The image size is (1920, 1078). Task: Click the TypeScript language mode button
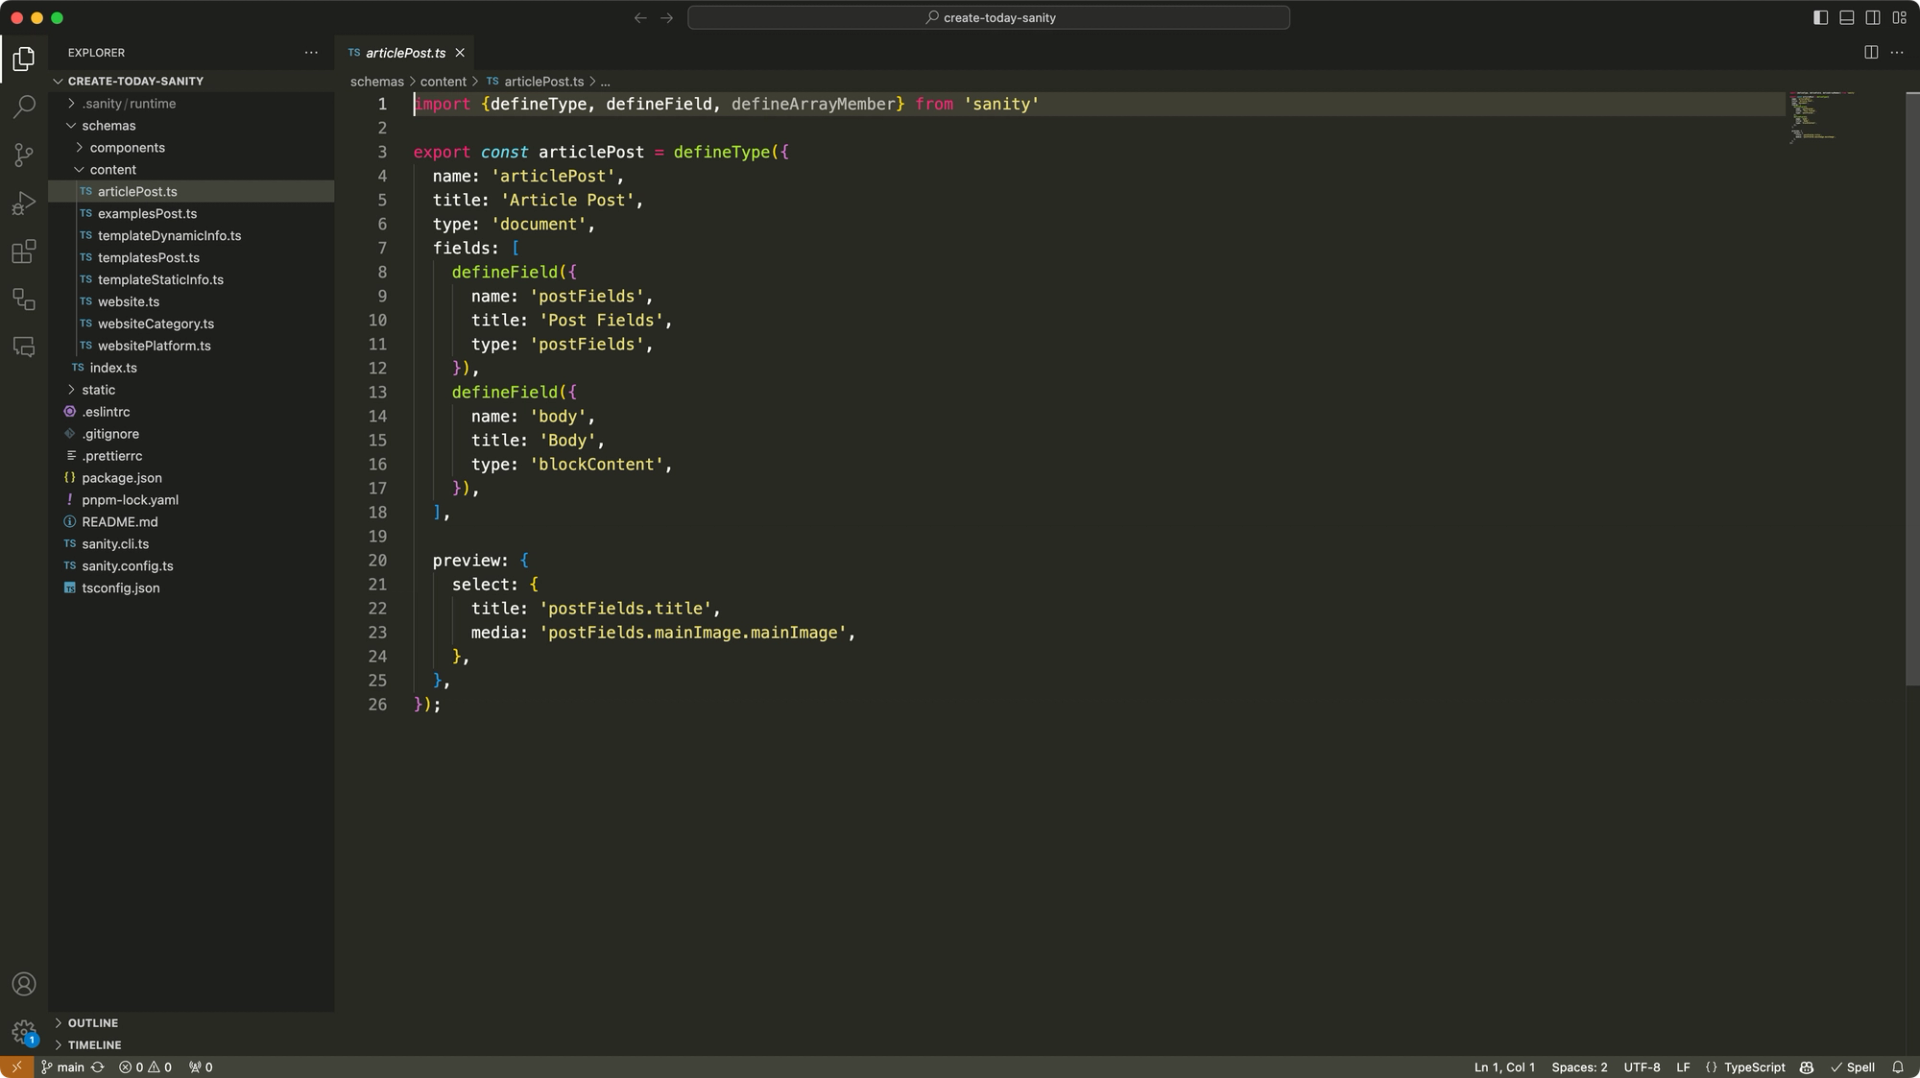tap(1754, 1067)
